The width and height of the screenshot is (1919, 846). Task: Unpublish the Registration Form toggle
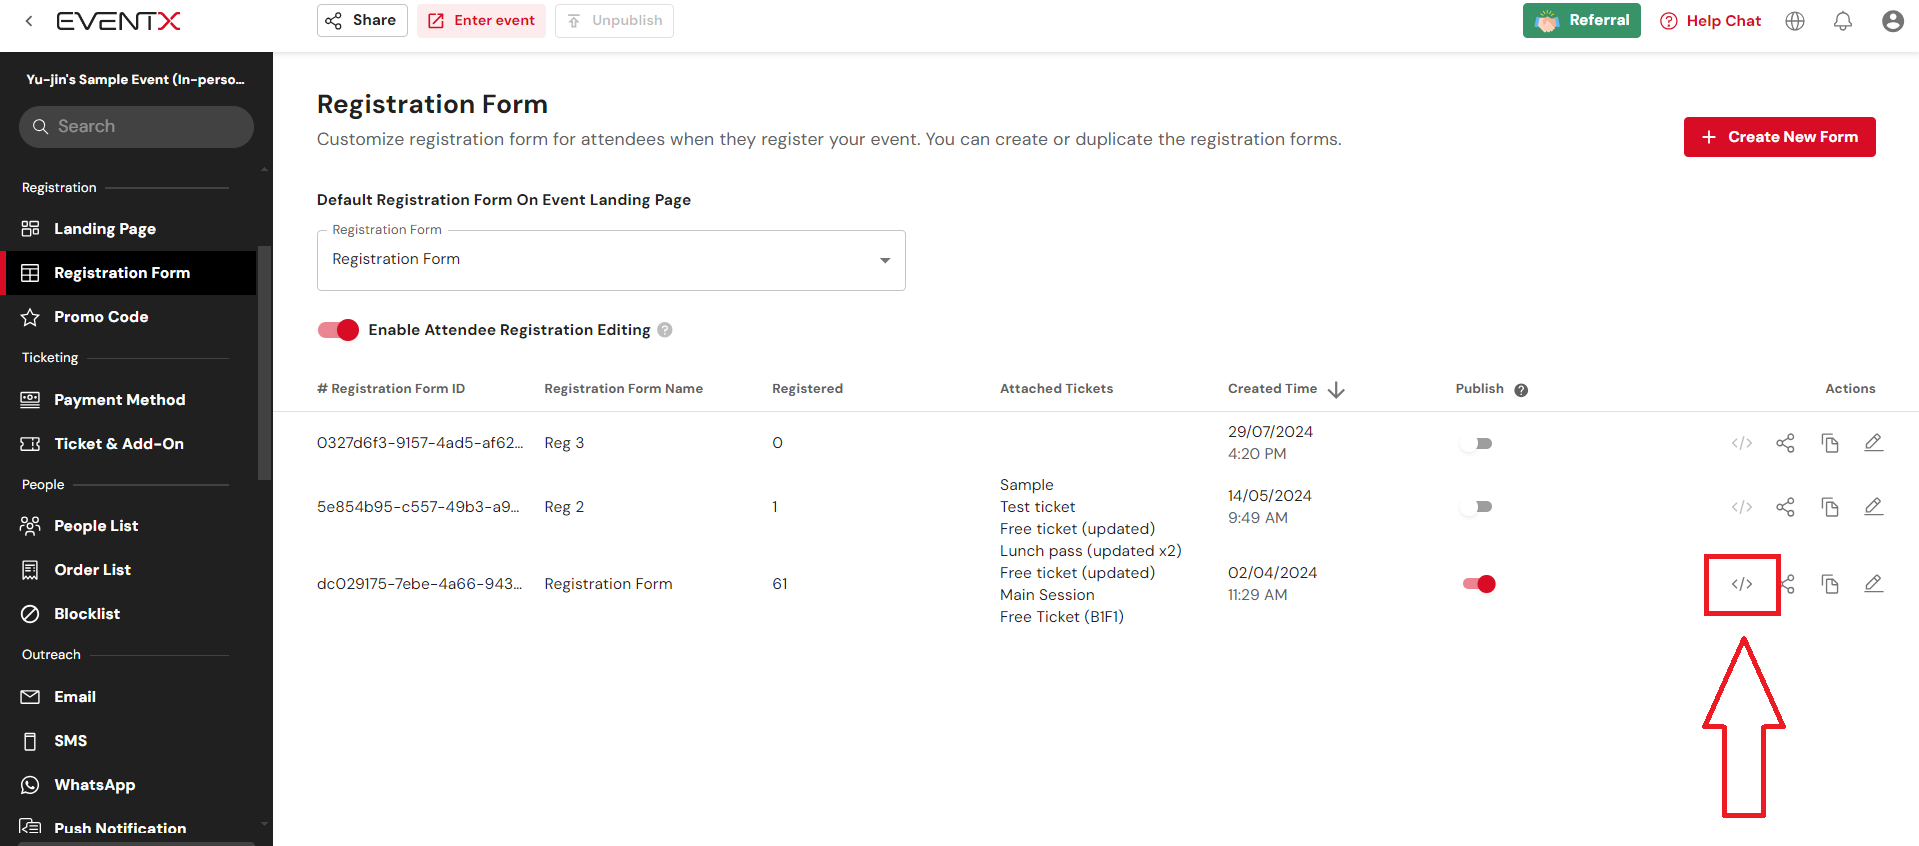pyautogui.click(x=1479, y=584)
